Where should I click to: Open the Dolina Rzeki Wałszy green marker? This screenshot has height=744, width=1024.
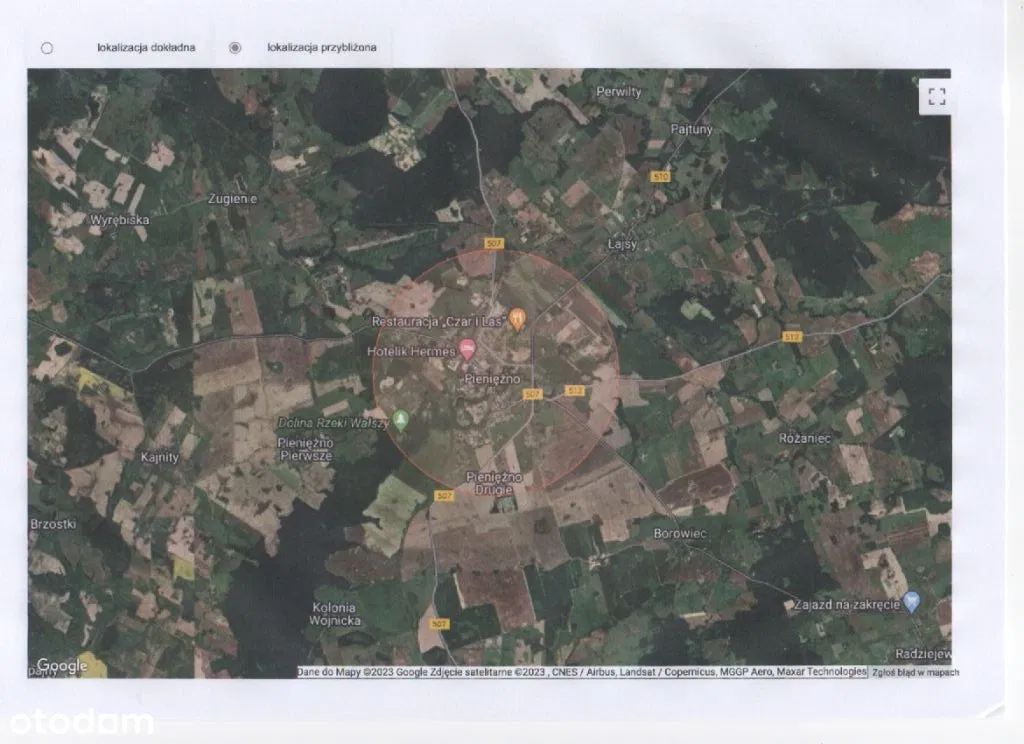401,419
